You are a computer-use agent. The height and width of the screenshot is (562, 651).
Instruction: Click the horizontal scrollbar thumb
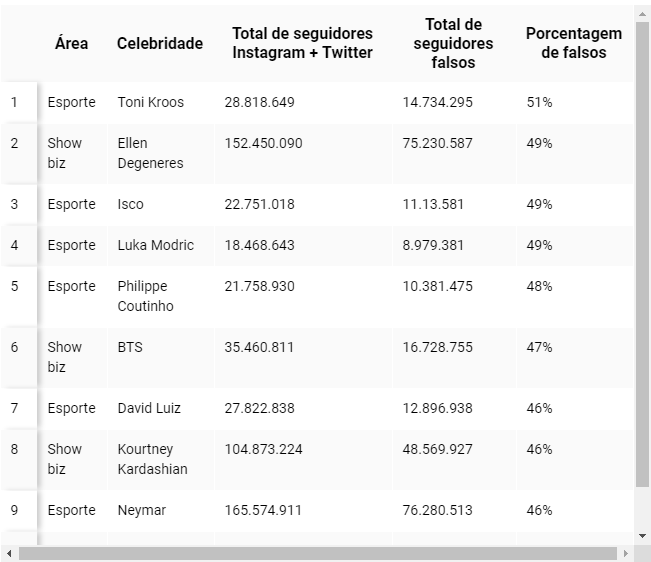click(x=315, y=553)
